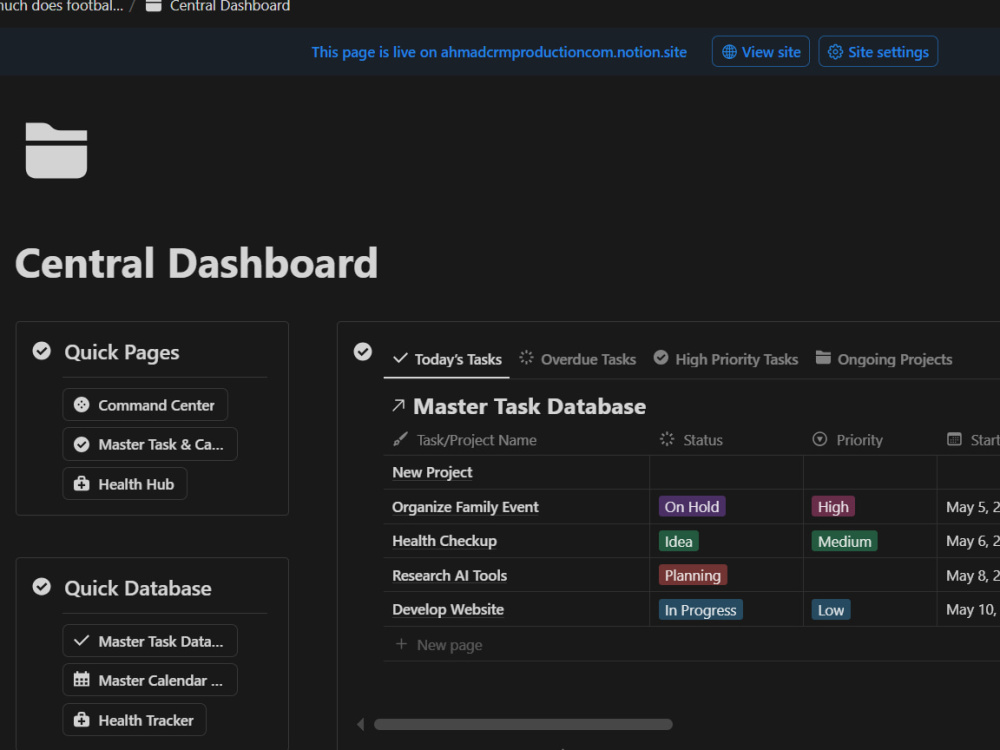Screen dimensions: 1000x750
Task: Open Command Center page
Action: (145, 405)
